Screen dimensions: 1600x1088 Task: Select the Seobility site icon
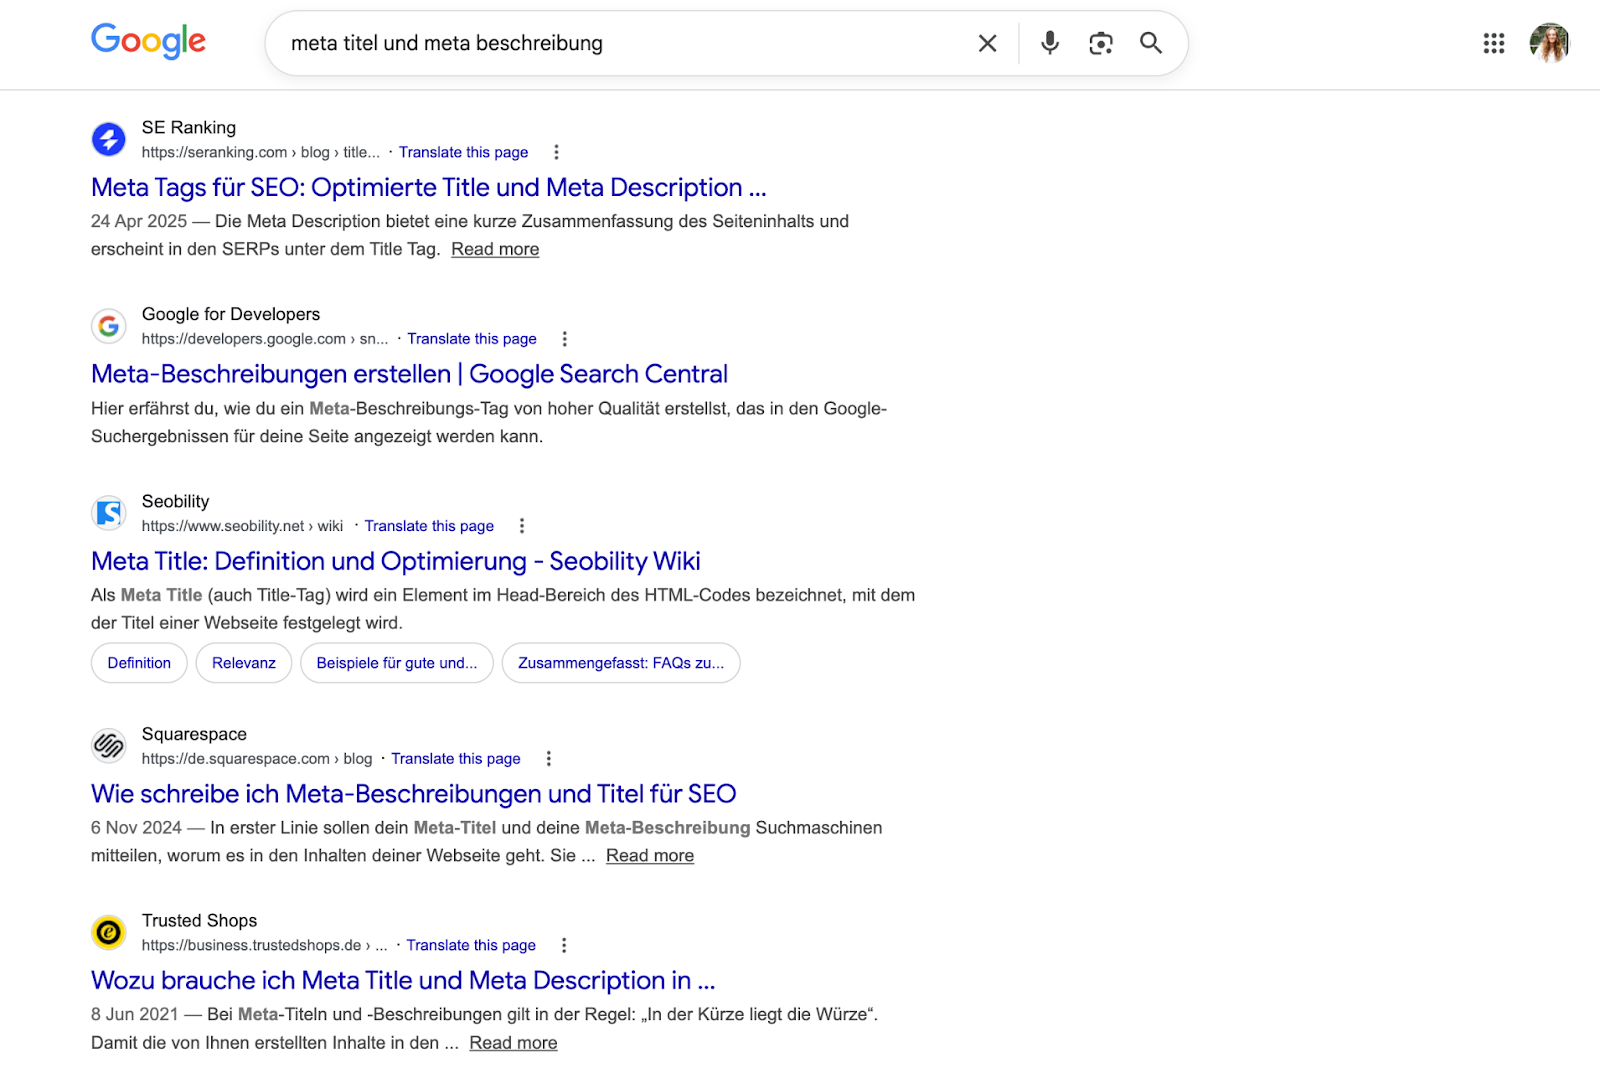coord(108,513)
